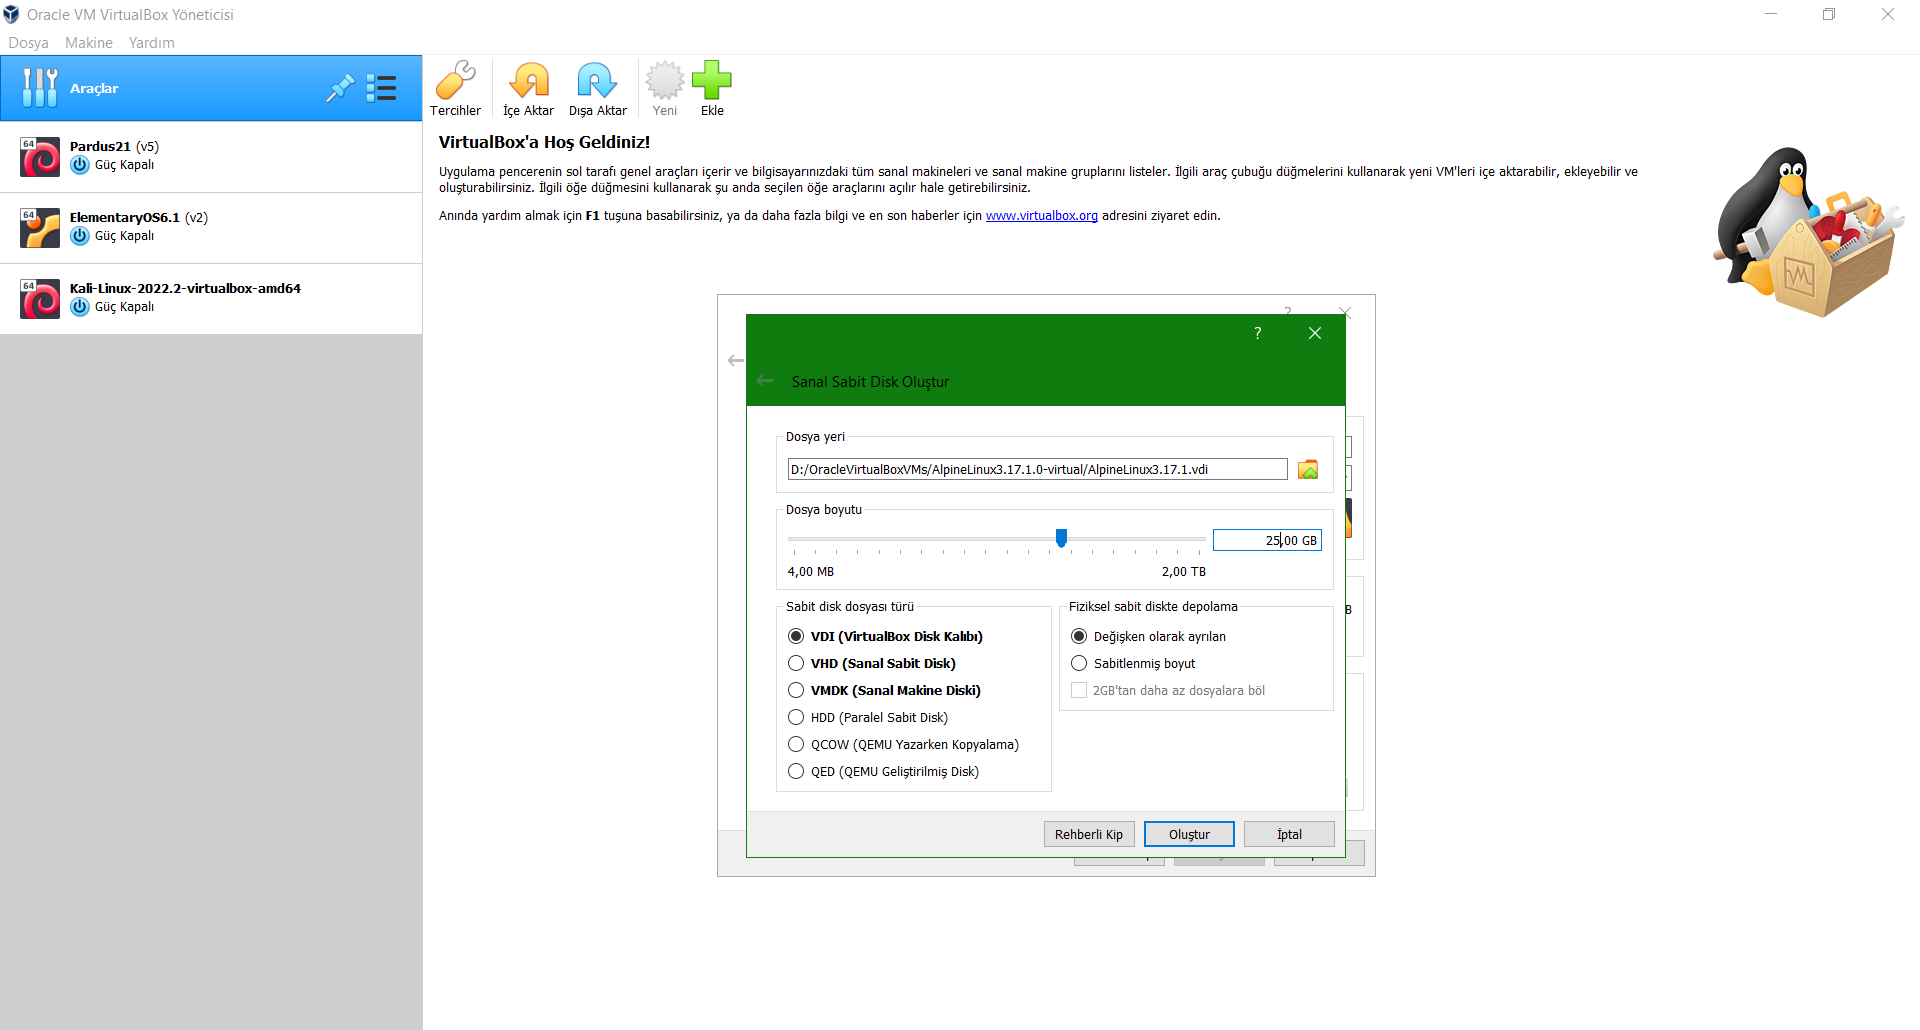1920x1030 pixels.
Task: Click the Oluştur create button
Action: coord(1189,834)
